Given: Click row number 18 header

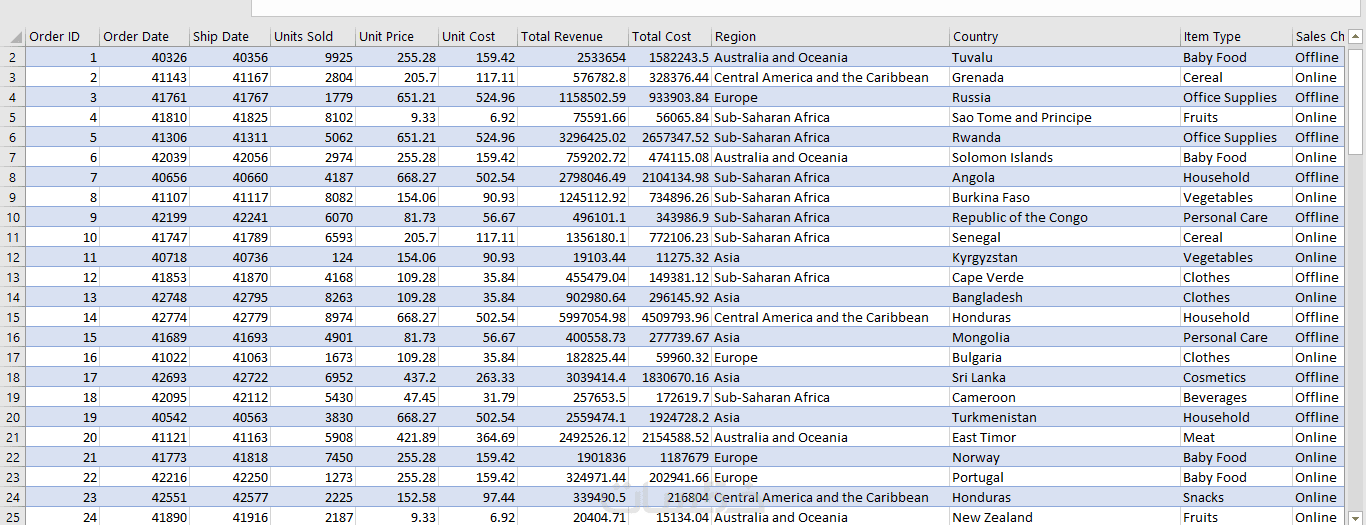Looking at the screenshot, I should 12,377.
